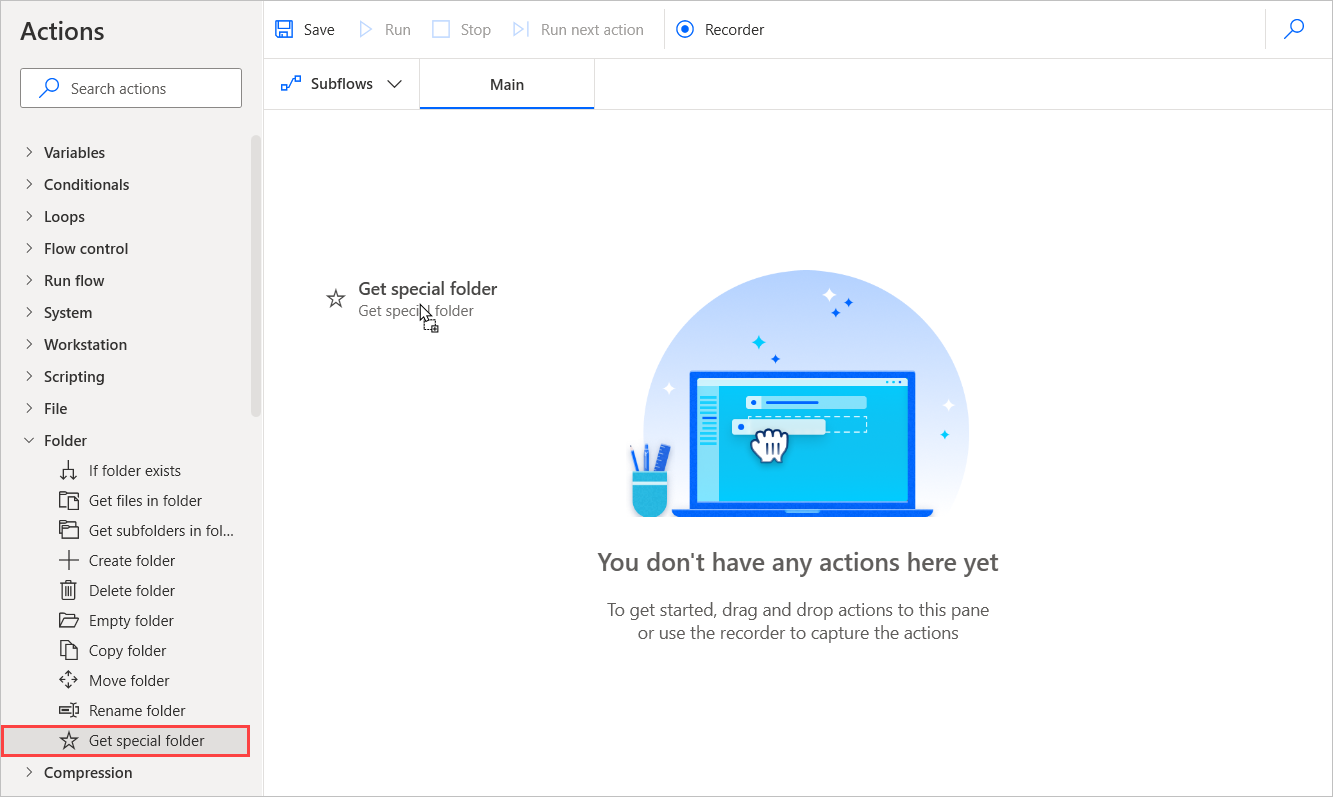Open the search magnifier in top-right toolbar
The height and width of the screenshot is (797, 1333).
coord(1294,29)
